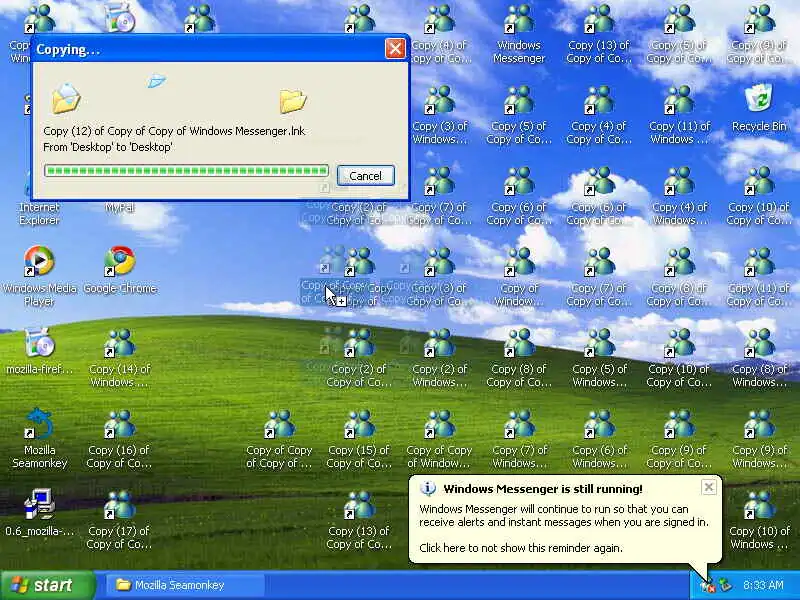The height and width of the screenshot is (600, 800).
Task: Switch to Mozilla Seamonkey taskbar window
Action: click(x=185, y=585)
